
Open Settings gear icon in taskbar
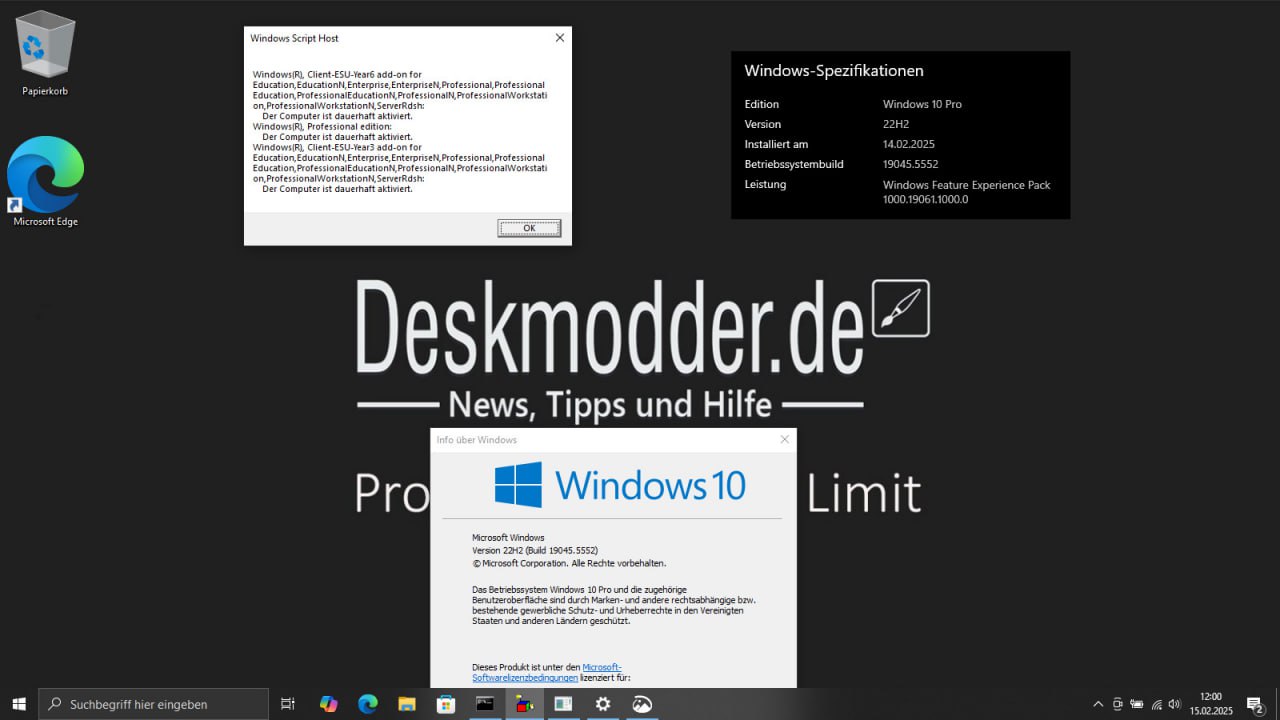tap(603, 704)
